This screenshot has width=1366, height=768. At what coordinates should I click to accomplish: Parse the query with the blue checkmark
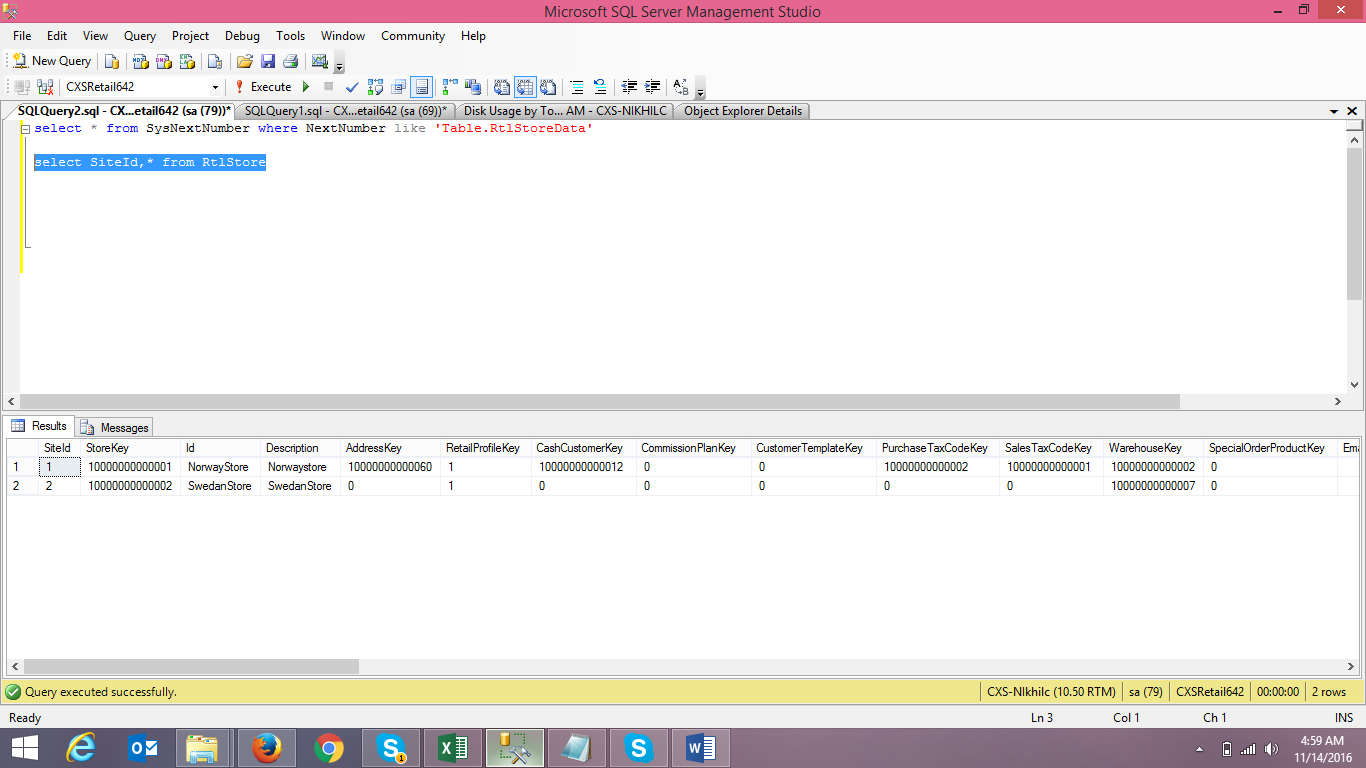tap(352, 87)
